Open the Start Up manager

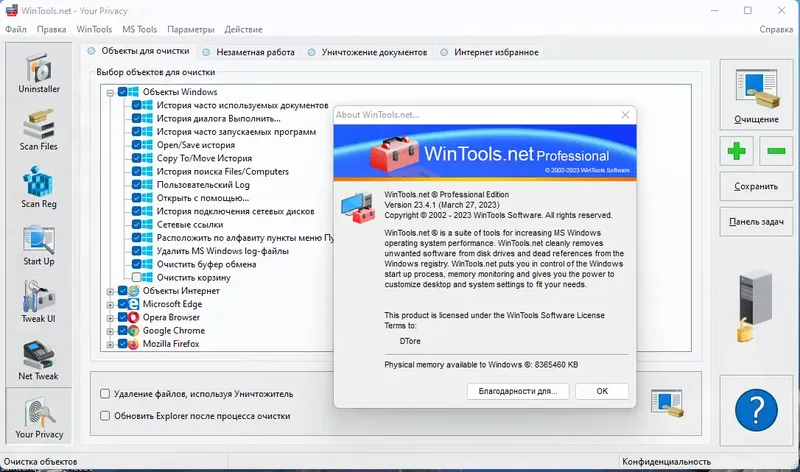(x=39, y=244)
